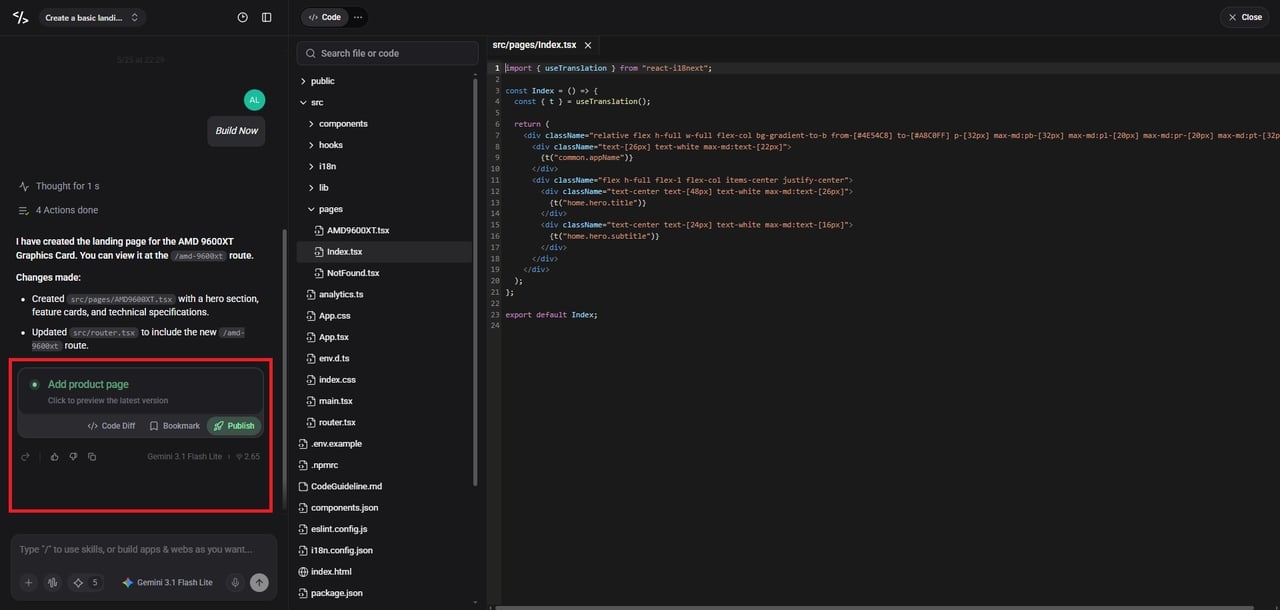
Task: Click the green Publish button
Action: point(234,426)
